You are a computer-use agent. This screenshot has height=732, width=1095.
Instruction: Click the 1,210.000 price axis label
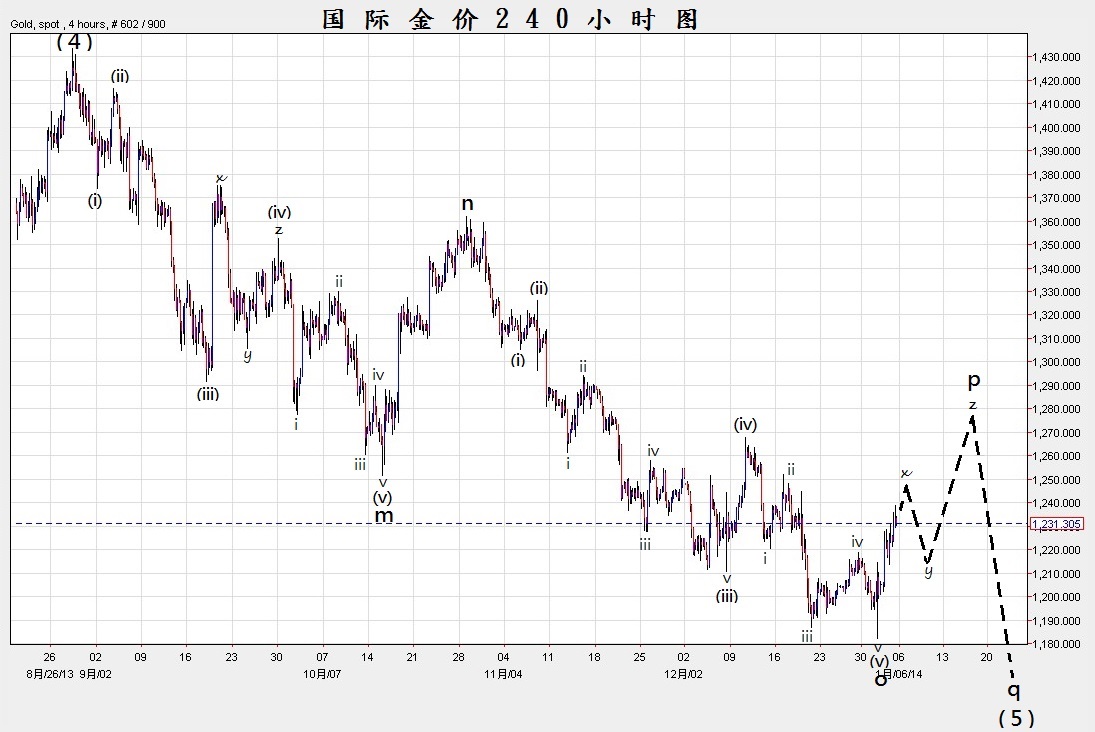(1056, 573)
